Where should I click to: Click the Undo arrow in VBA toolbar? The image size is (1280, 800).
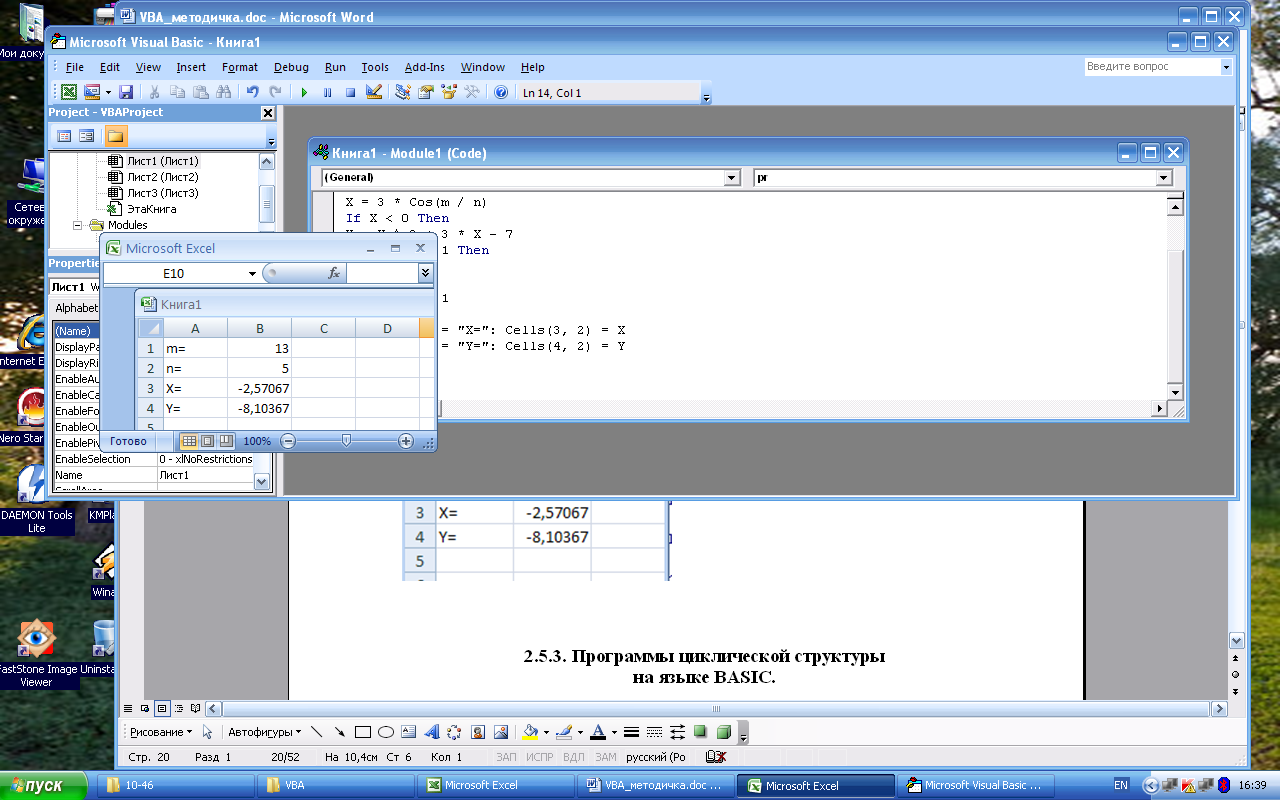pos(253,92)
